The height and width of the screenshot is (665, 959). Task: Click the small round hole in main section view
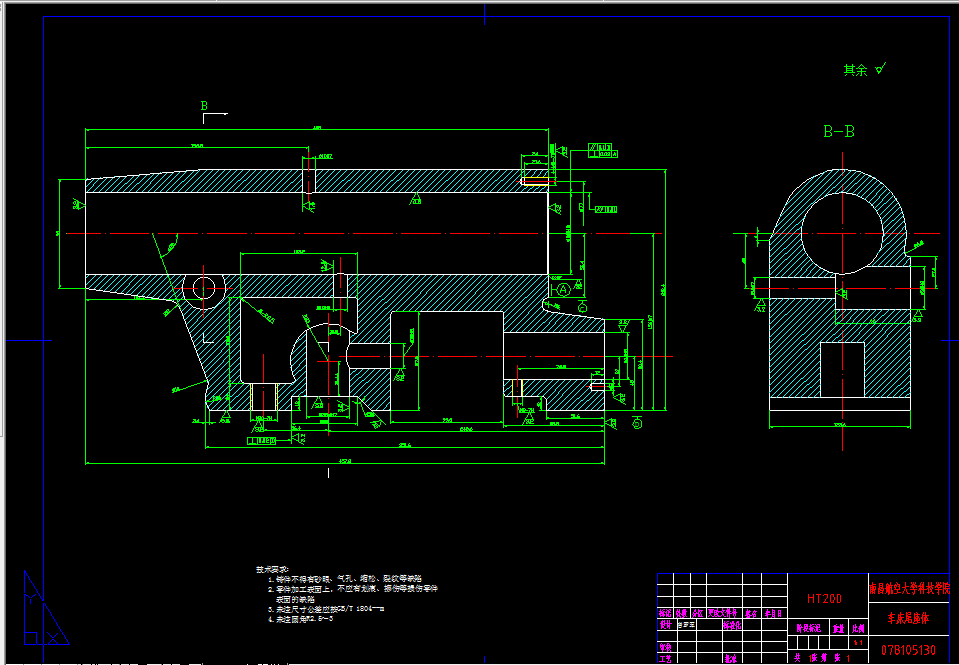[x=204, y=288]
